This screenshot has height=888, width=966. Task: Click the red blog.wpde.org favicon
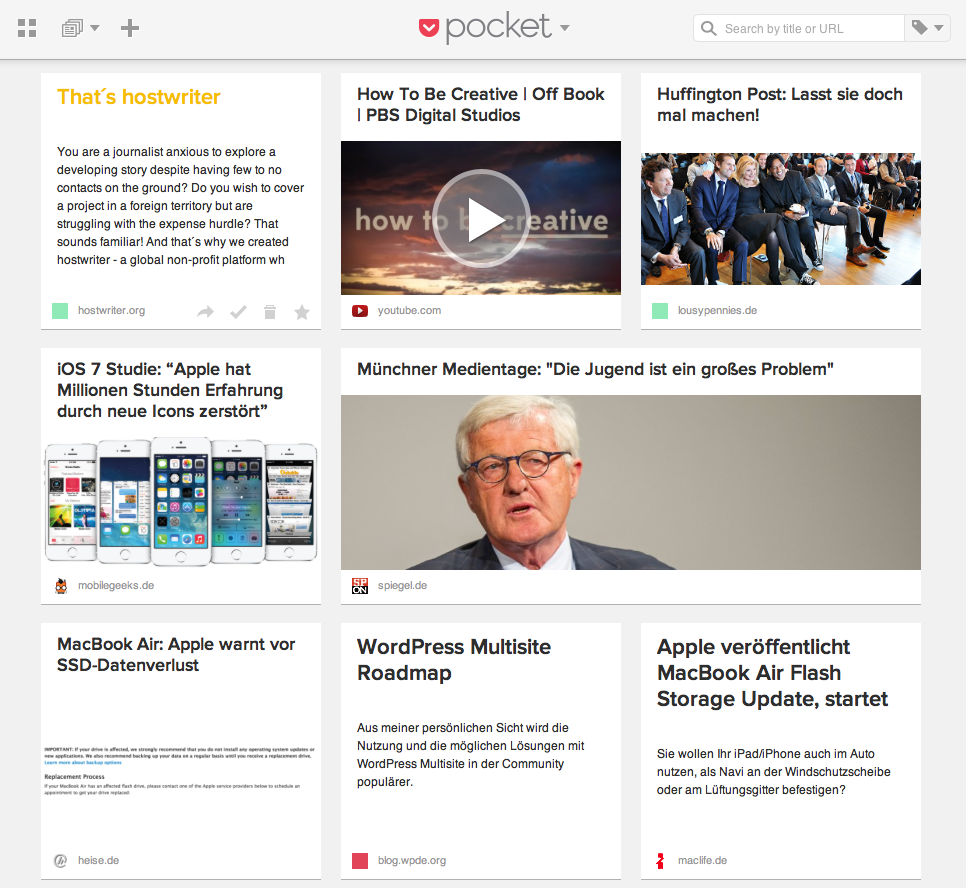point(360,861)
